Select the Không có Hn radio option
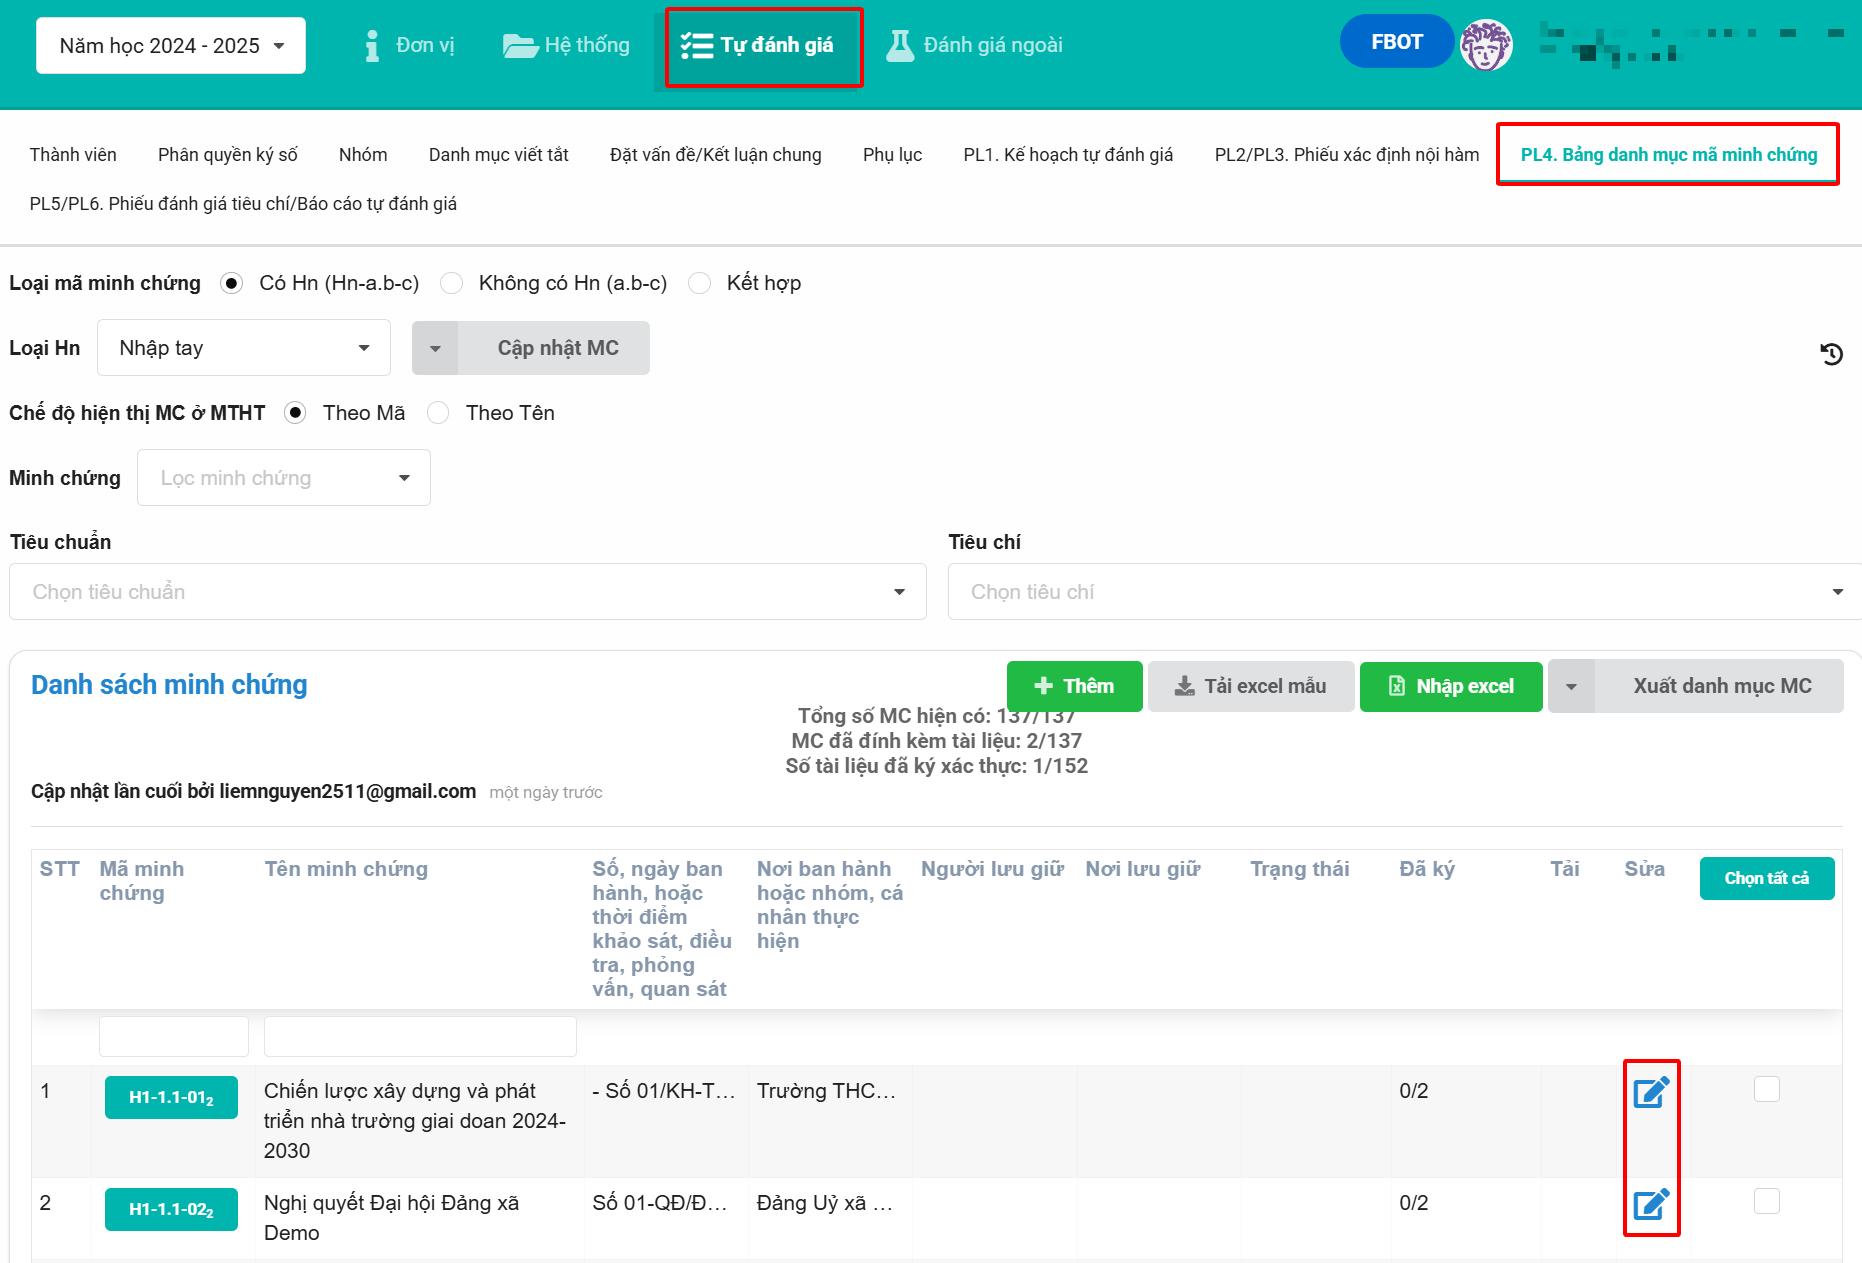1862x1263 pixels. coord(452,283)
